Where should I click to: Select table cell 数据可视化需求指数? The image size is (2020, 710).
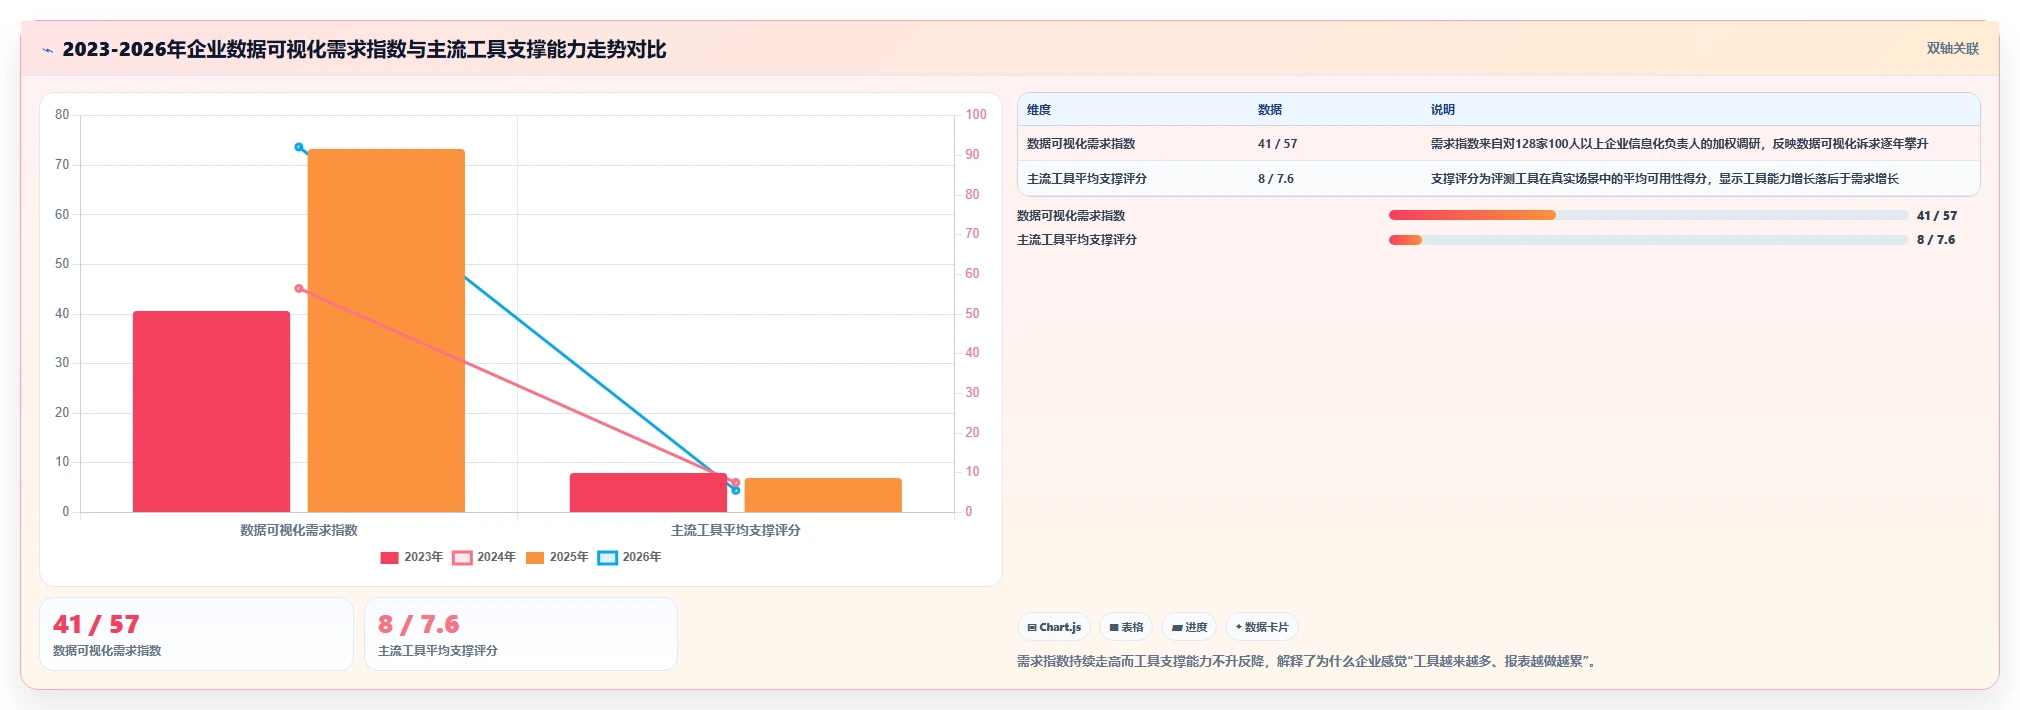click(1081, 144)
